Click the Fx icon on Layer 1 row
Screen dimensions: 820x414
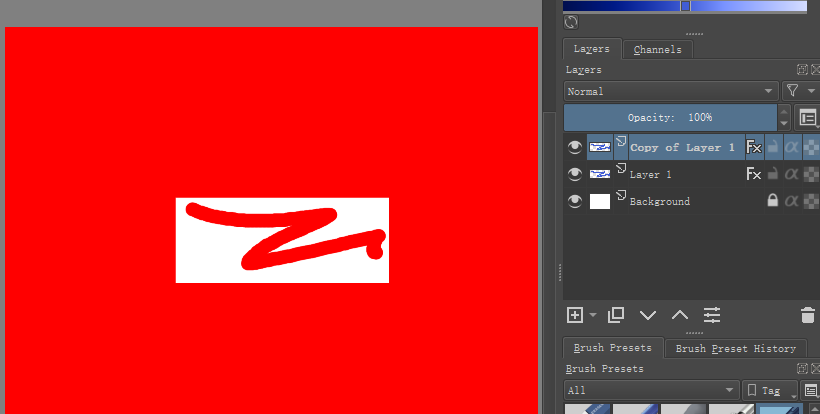click(754, 174)
